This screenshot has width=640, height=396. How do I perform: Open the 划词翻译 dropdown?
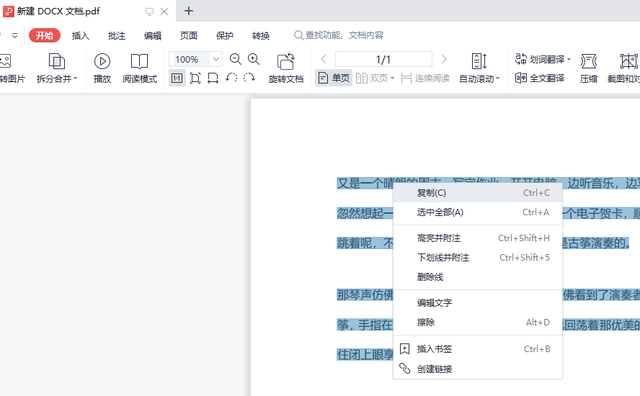pos(543,60)
